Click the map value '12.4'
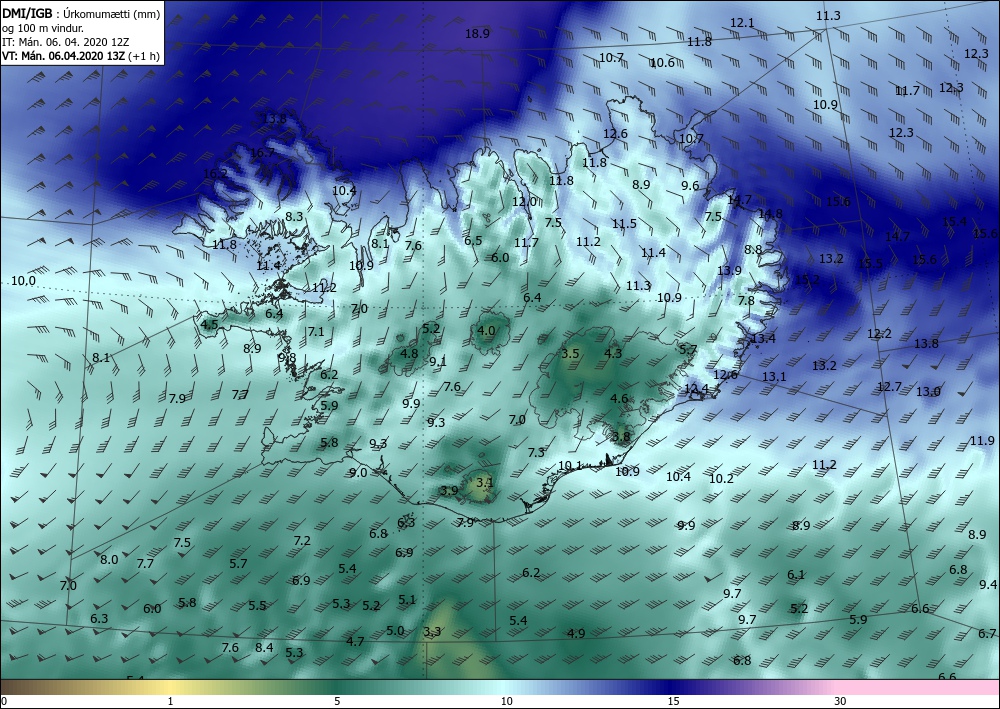1000x709 pixels. tap(696, 388)
